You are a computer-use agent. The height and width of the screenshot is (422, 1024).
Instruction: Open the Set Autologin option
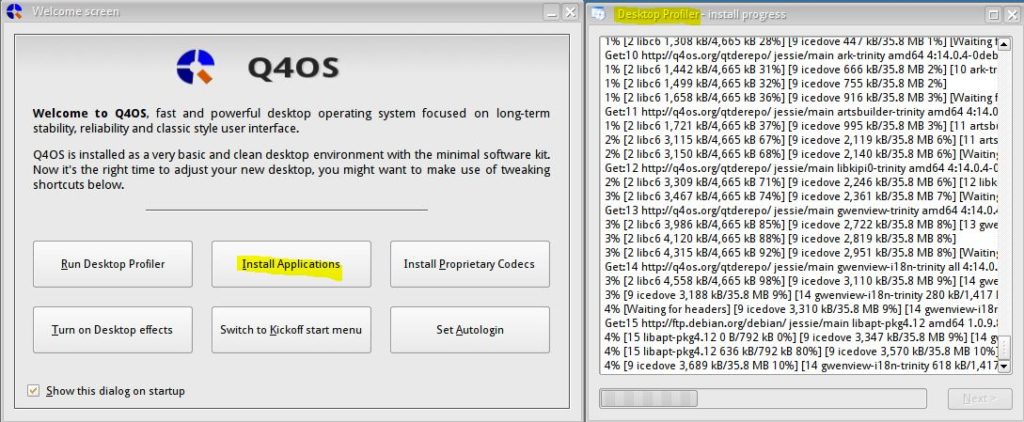(x=470, y=330)
